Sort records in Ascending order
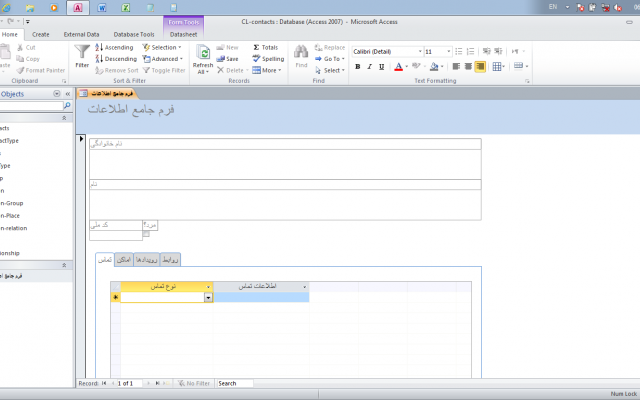This screenshot has width=640, height=400. [114, 47]
